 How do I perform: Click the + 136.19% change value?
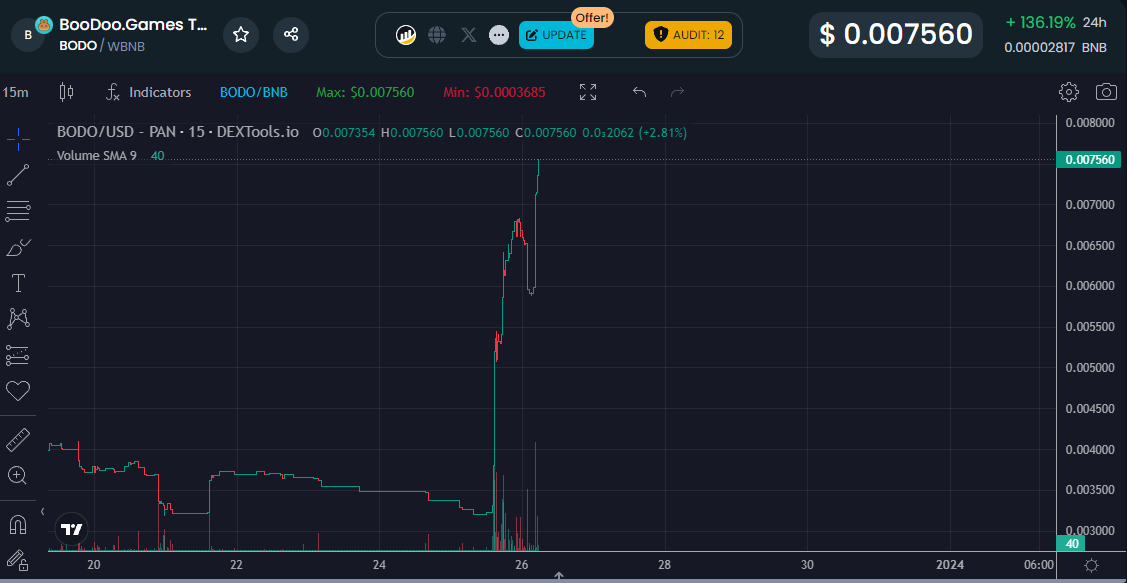click(x=1041, y=22)
